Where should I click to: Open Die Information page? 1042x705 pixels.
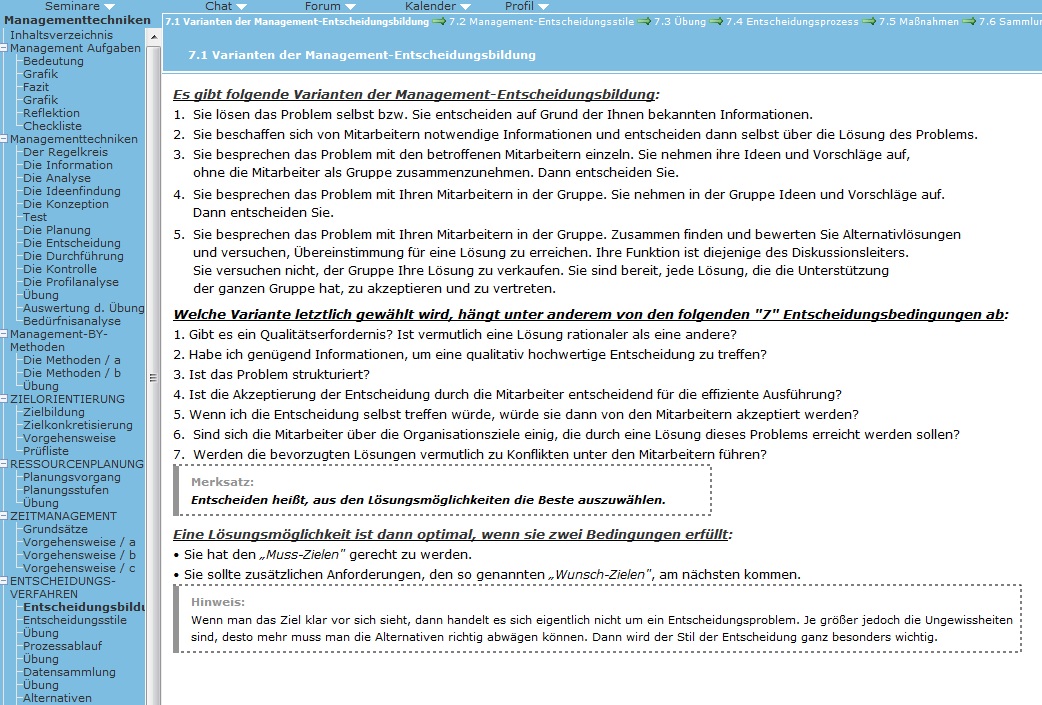pyautogui.click(x=68, y=165)
